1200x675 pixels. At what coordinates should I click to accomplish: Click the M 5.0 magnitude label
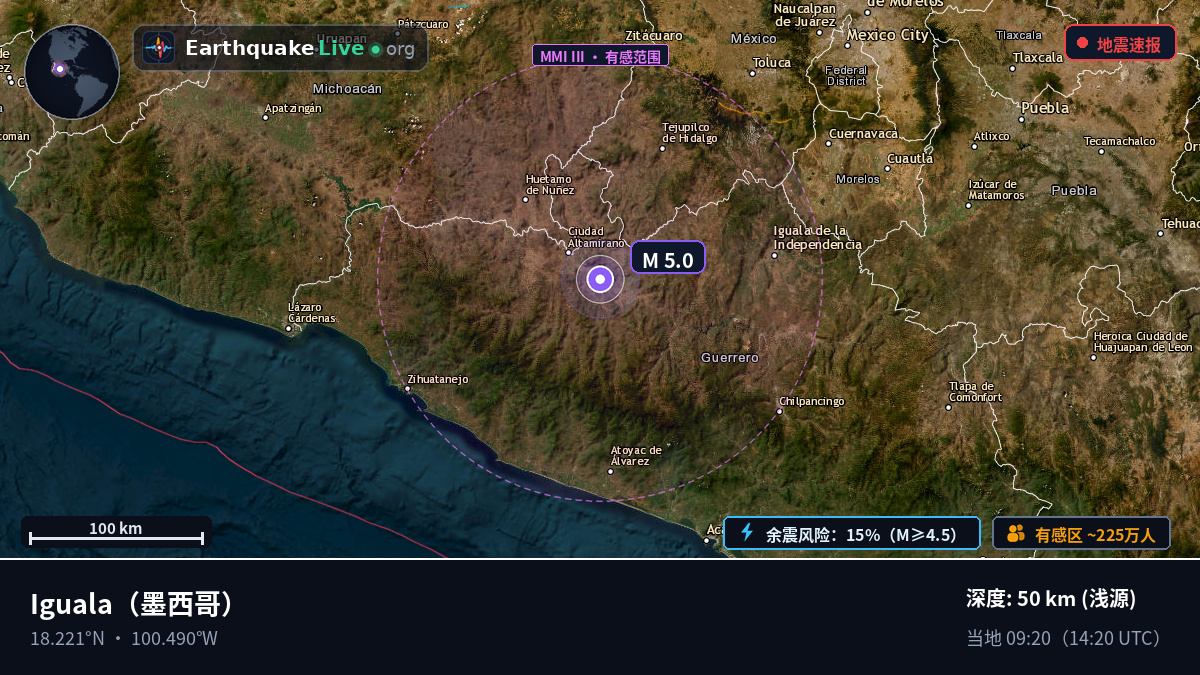coord(668,260)
